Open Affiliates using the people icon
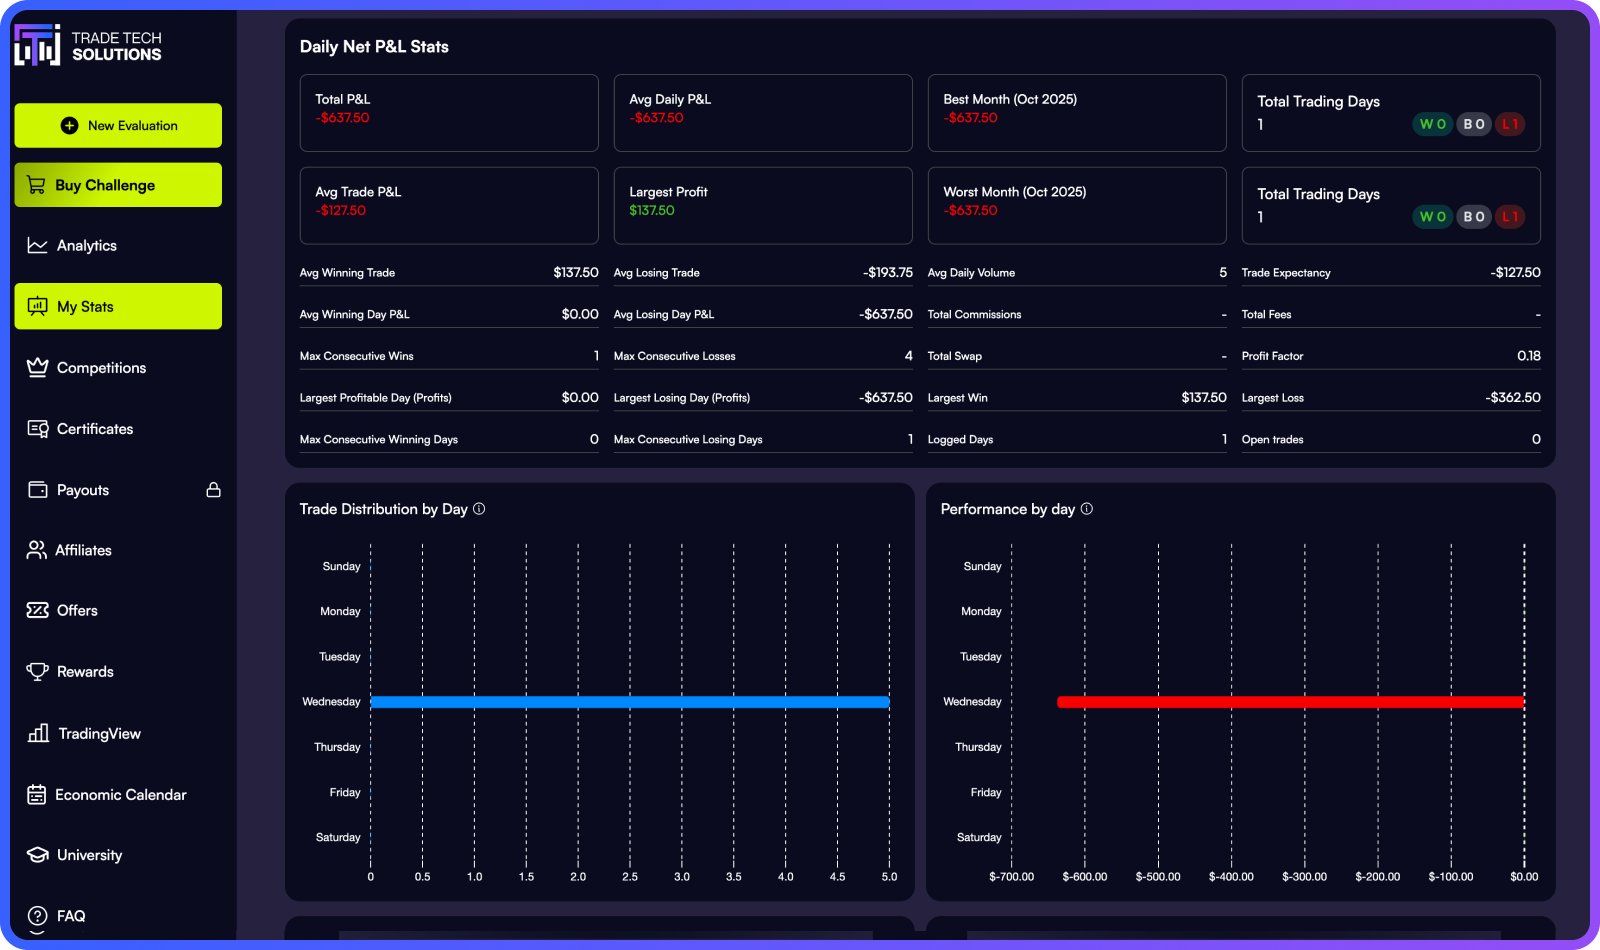 tap(37, 549)
